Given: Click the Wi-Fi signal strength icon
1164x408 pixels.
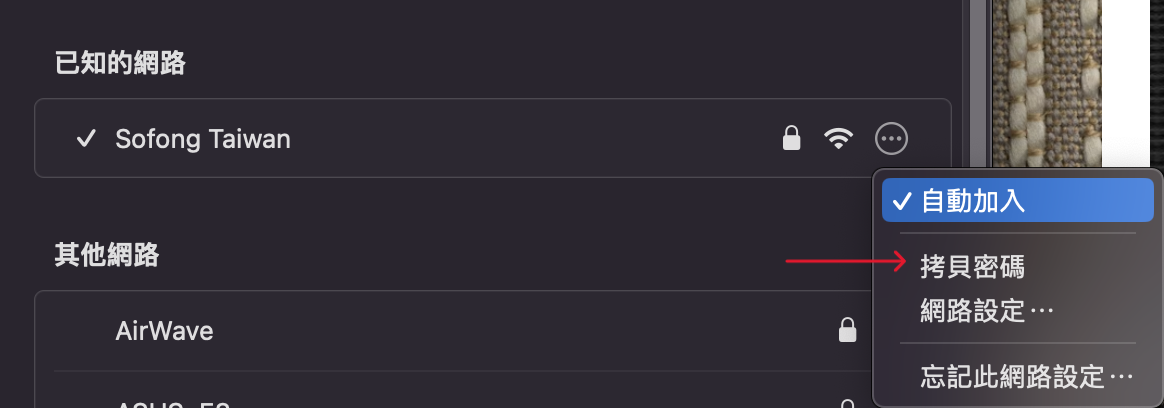Looking at the screenshot, I should coord(838,139).
